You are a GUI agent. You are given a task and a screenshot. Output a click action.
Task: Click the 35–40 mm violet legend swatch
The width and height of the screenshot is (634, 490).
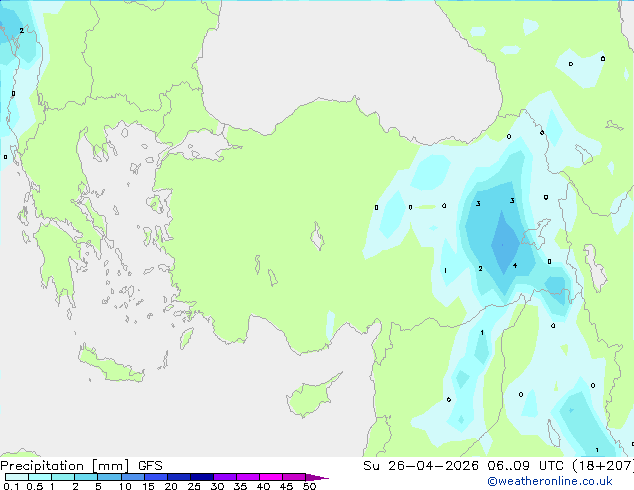tap(248, 477)
